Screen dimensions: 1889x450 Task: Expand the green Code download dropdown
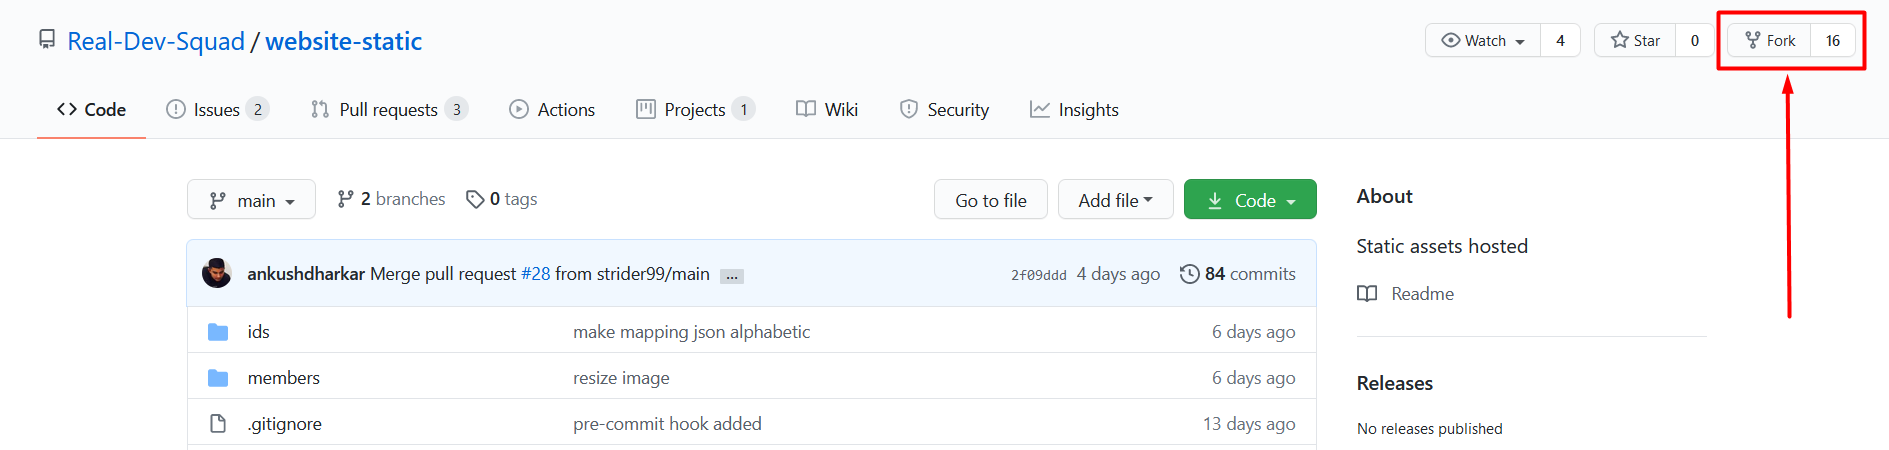[x=1250, y=200]
